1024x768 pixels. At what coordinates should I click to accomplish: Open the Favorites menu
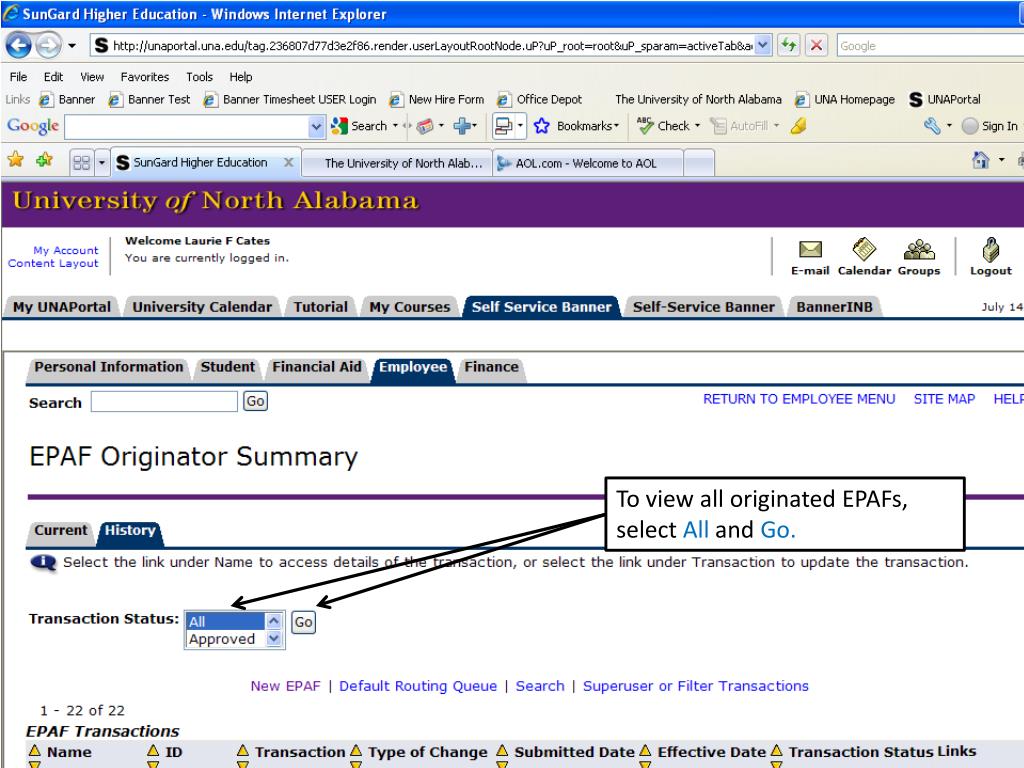point(144,77)
